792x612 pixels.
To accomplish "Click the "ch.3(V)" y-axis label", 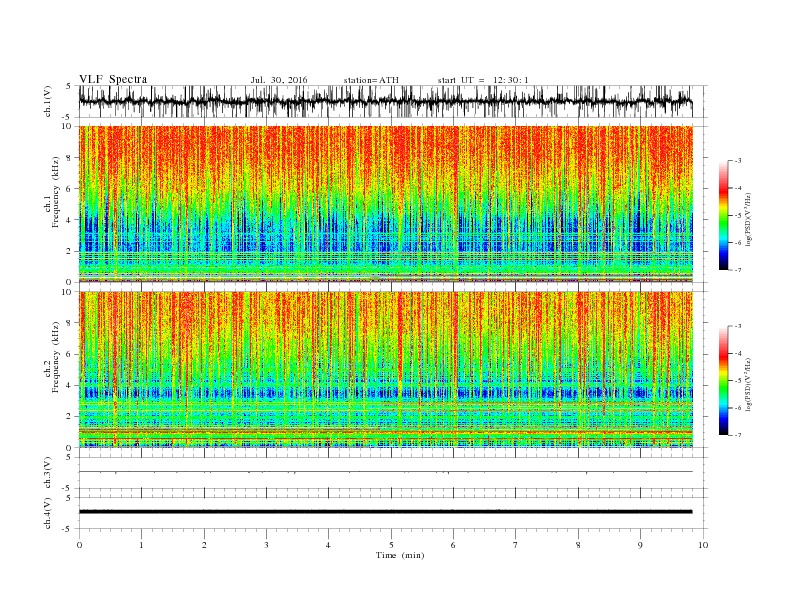I will (48, 474).
